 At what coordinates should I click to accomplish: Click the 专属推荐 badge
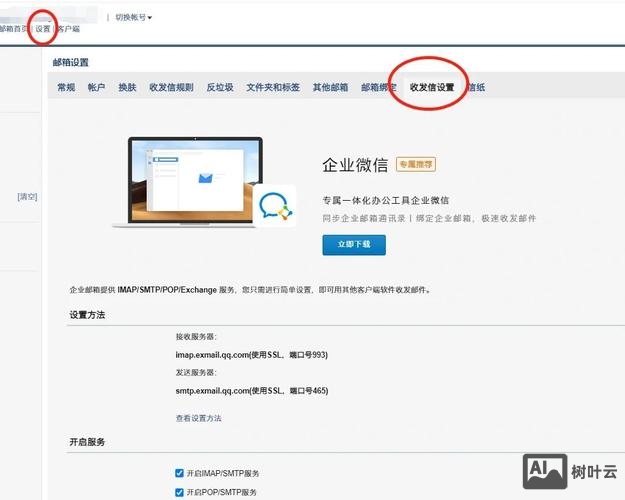[416, 164]
